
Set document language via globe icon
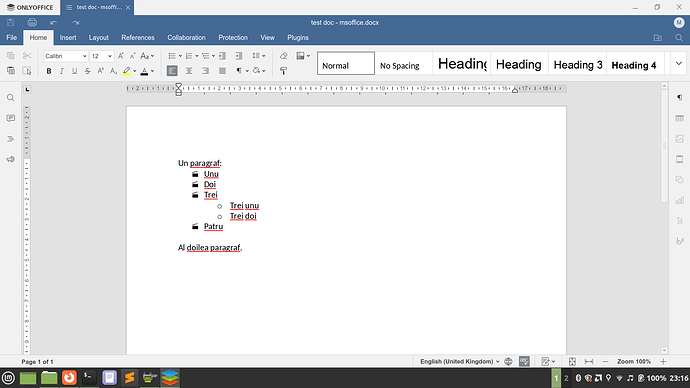point(508,362)
